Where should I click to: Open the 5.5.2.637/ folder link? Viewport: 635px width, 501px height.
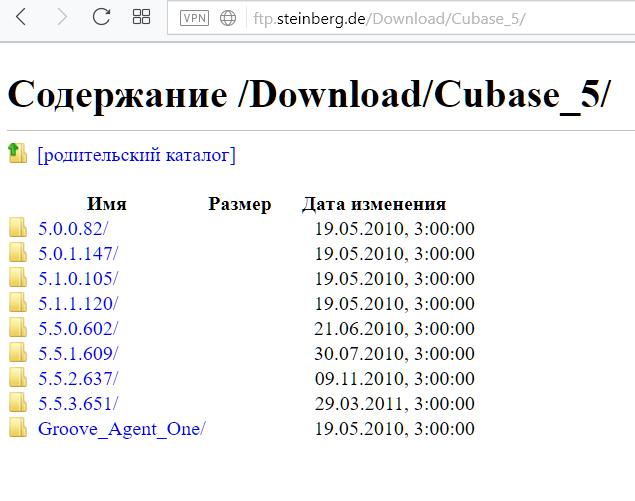point(78,379)
